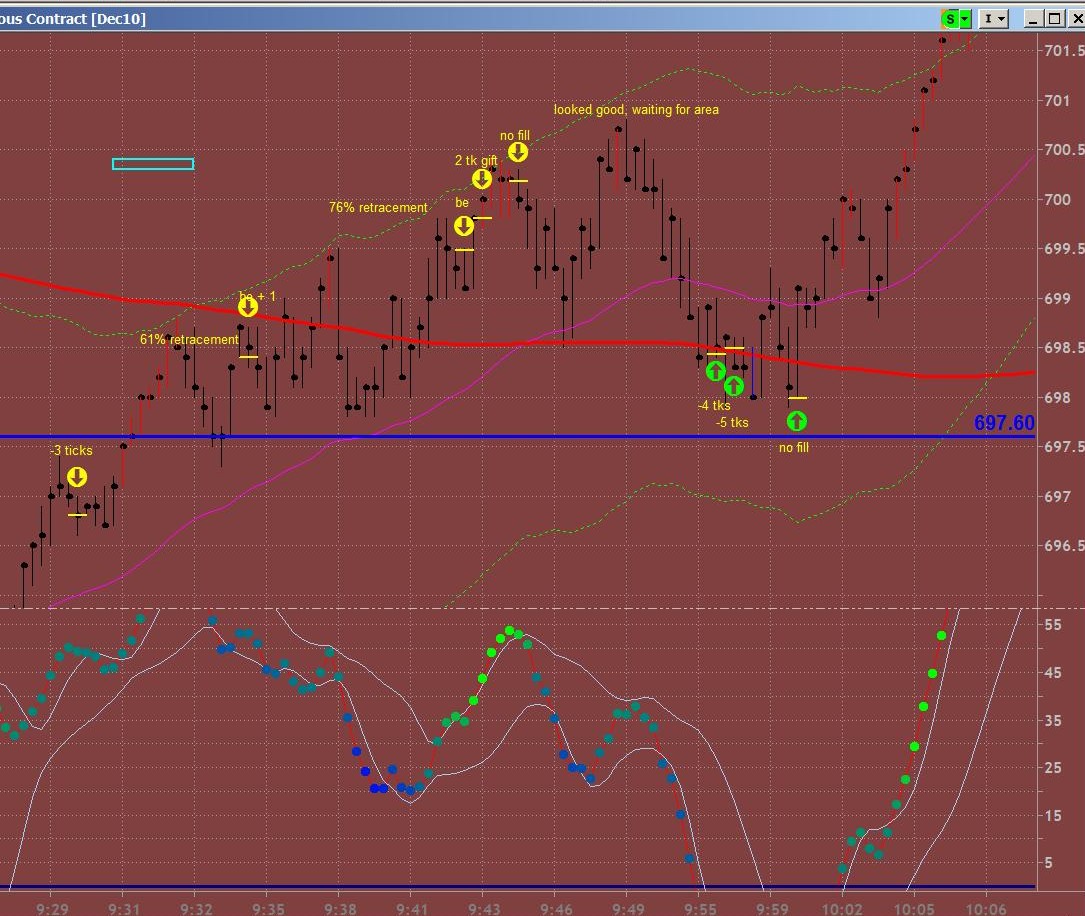1085x916 pixels.
Task: Select yellow down arrow under top no fill
Action: tap(518, 152)
